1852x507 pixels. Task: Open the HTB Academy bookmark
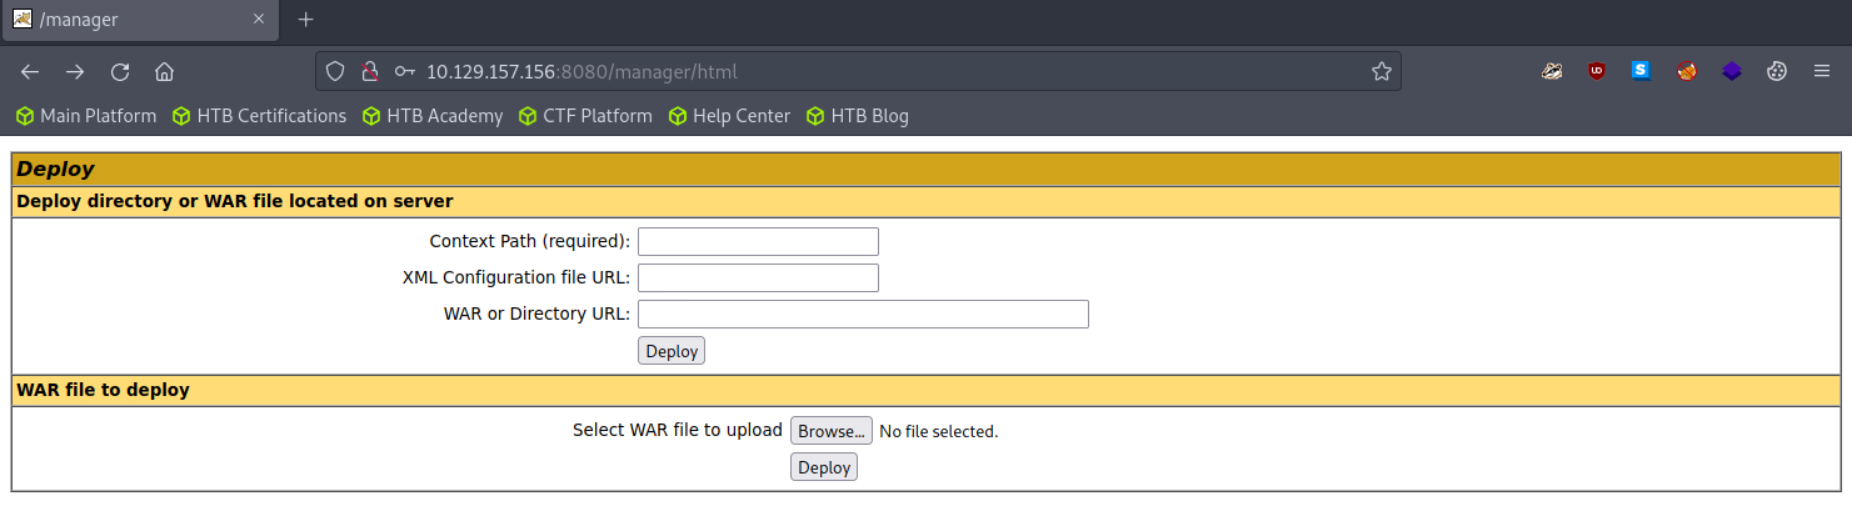(x=432, y=116)
